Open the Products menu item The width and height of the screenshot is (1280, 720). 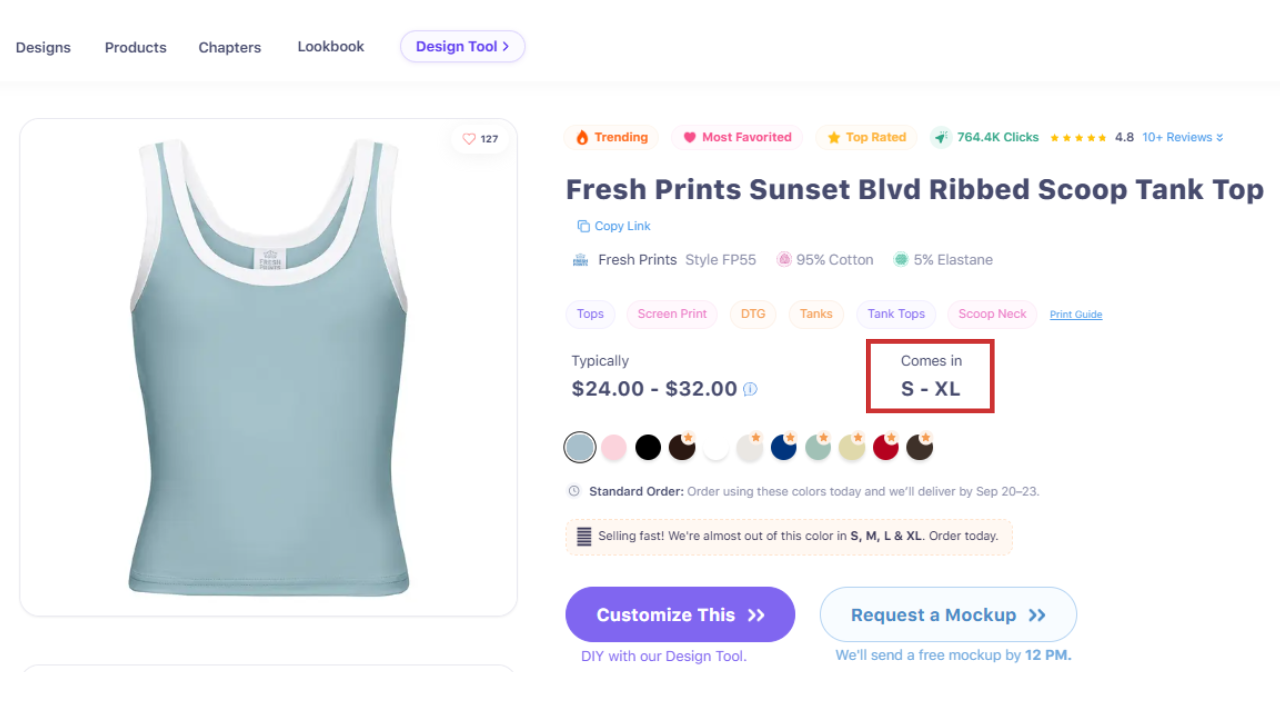point(136,47)
